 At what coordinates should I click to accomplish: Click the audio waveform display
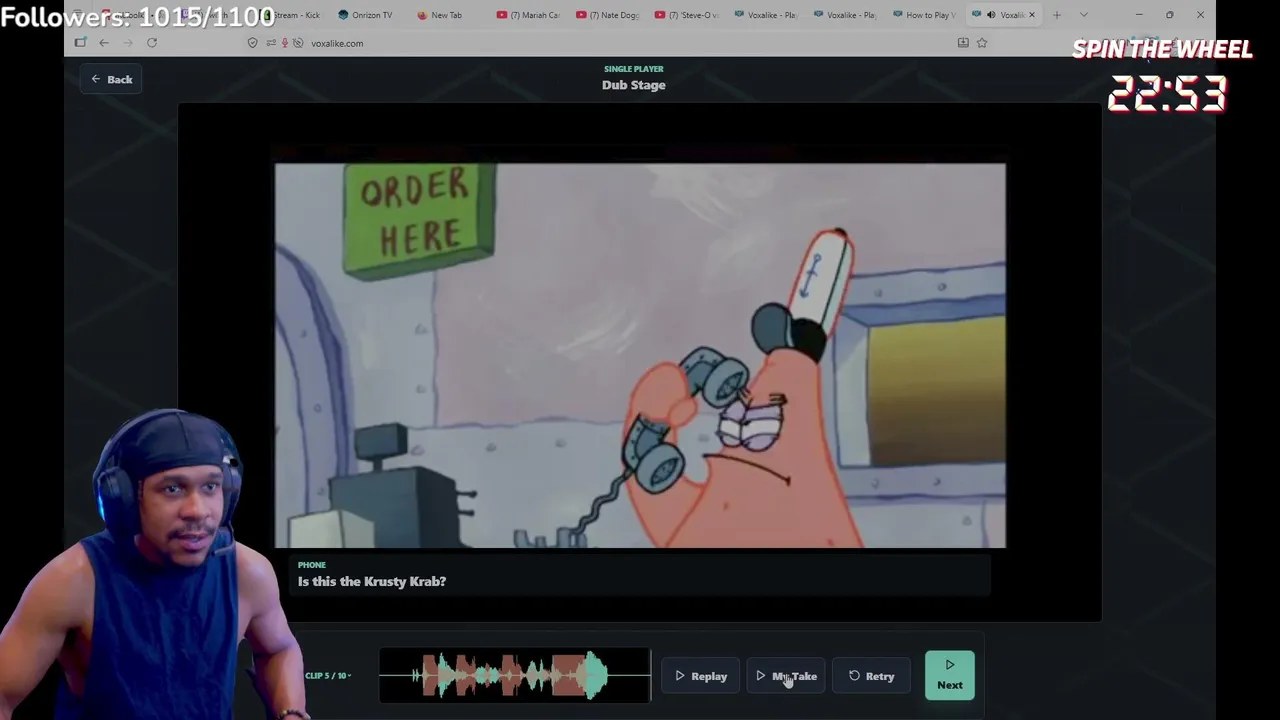pyautogui.click(x=515, y=675)
